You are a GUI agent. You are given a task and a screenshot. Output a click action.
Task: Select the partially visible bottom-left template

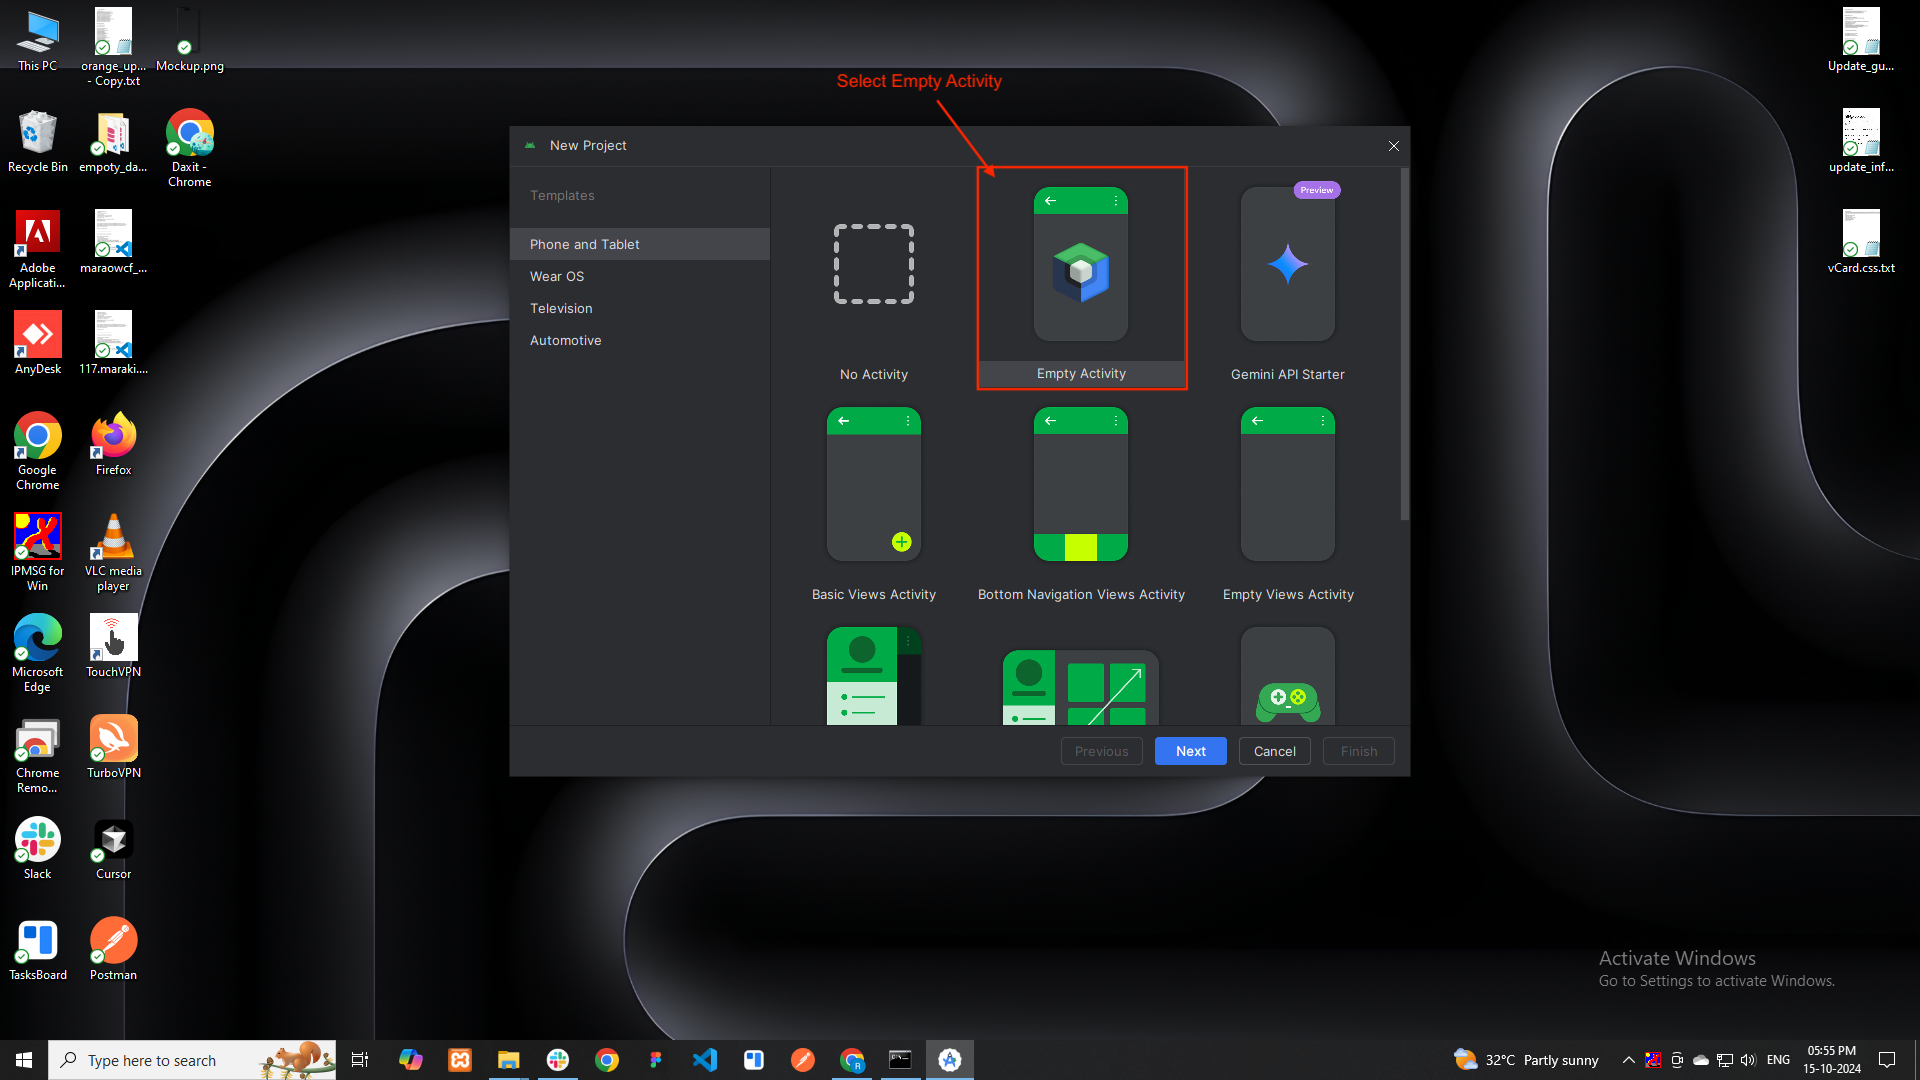click(x=874, y=675)
